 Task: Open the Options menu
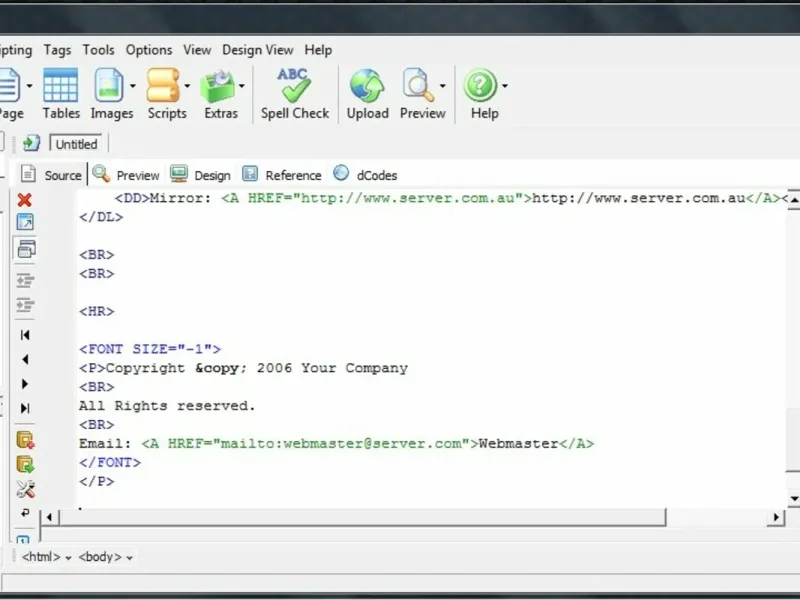point(149,50)
